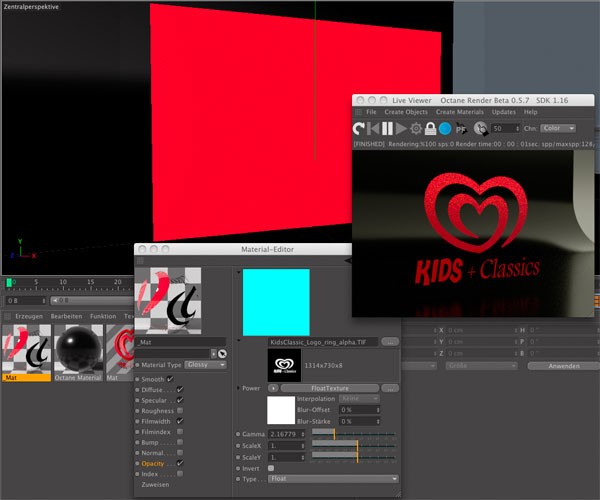The image size is (600, 500).
Task: Click the Zuweisen entry
Action: click(155, 485)
